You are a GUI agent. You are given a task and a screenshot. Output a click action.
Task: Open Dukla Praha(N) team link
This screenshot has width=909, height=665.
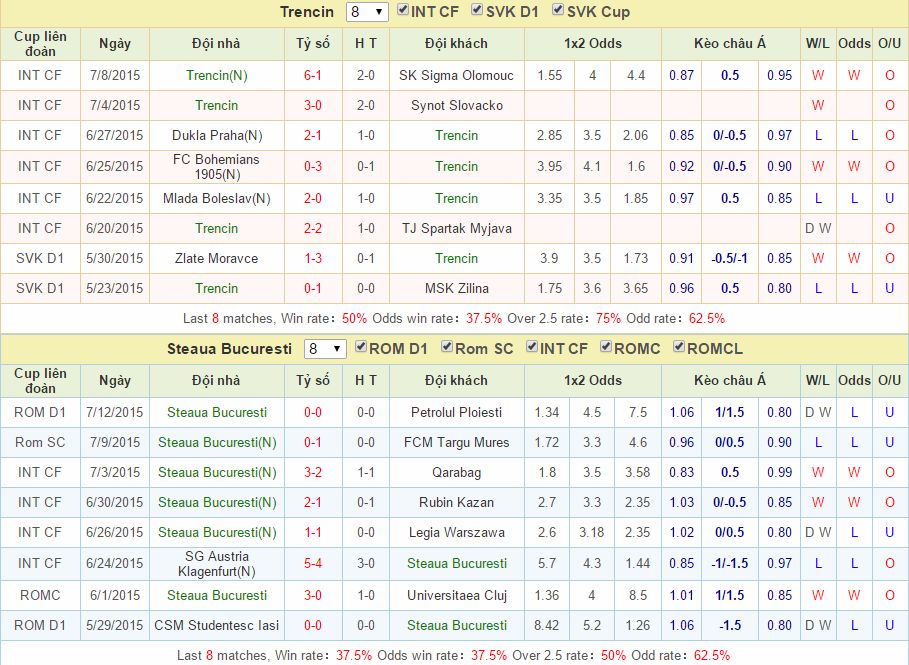pyautogui.click(x=217, y=136)
